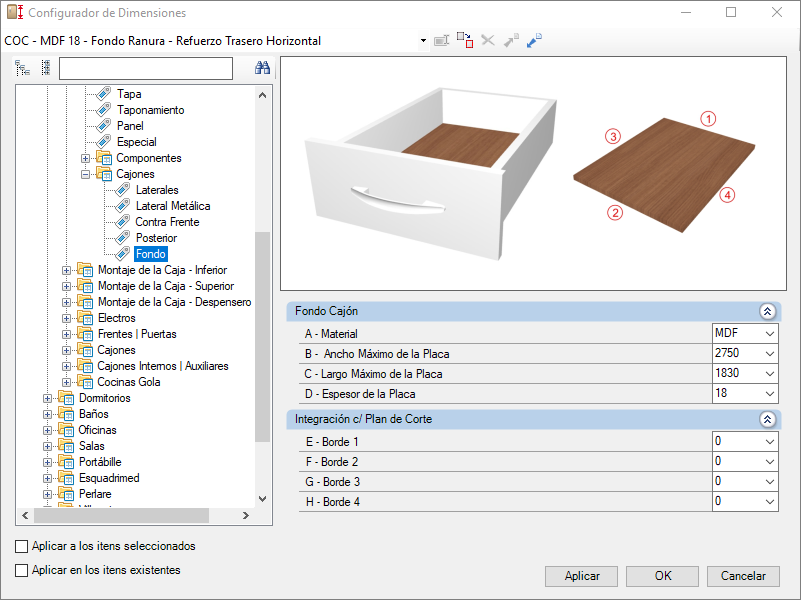Expand Cajones Internos | Auxiliares node
801x600 pixels.
(x=66, y=366)
